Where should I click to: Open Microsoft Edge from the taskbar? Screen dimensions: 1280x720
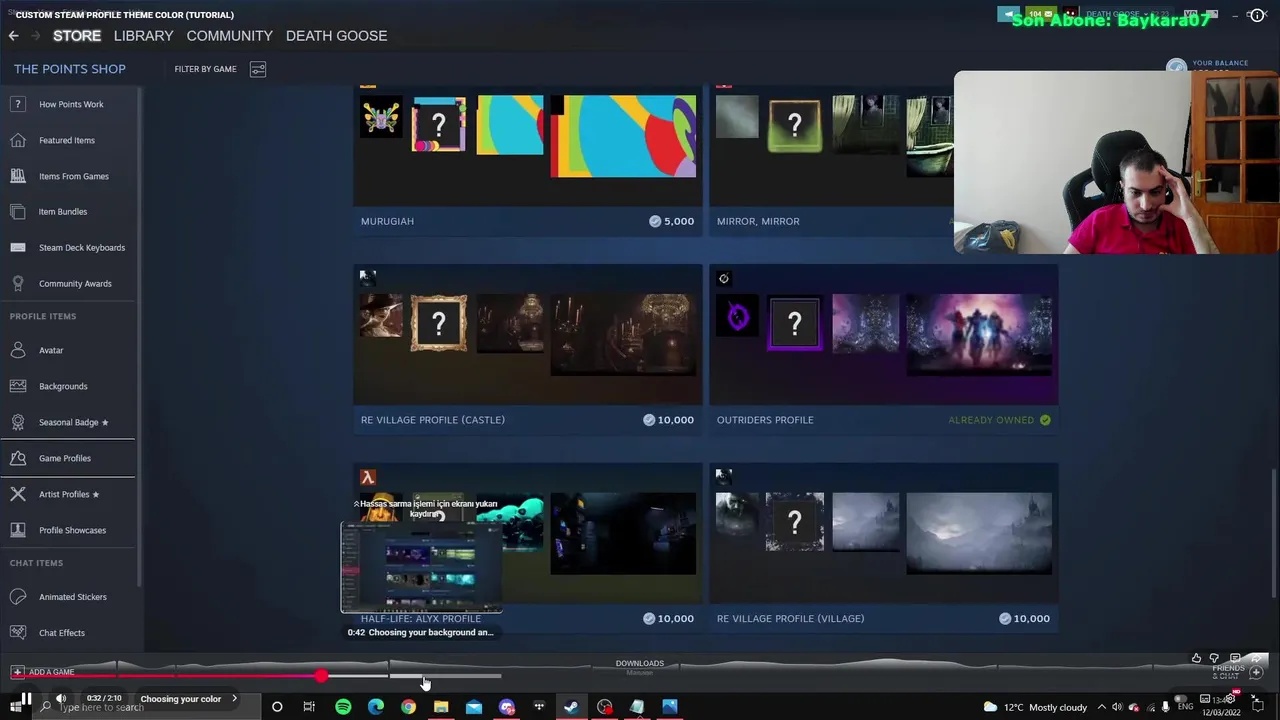pos(376,707)
